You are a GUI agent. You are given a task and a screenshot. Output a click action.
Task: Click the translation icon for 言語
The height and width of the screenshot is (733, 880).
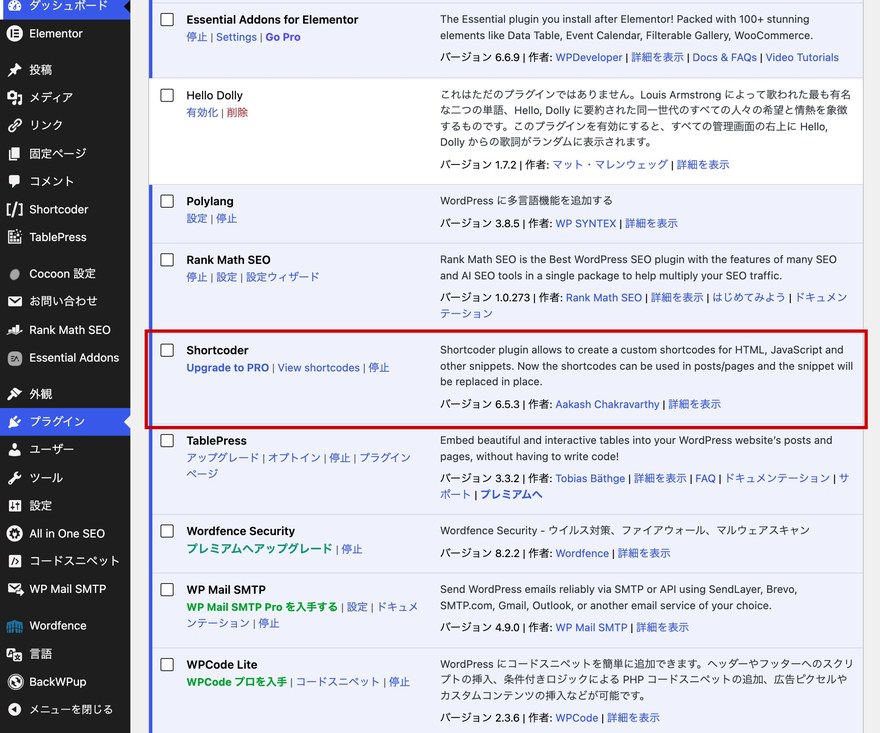point(15,654)
